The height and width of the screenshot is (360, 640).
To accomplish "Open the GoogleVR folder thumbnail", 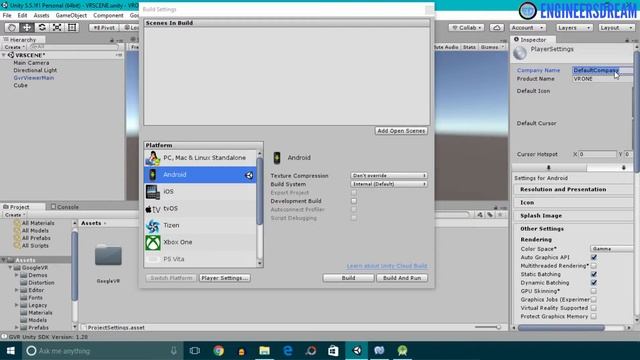I will pos(108,256).
